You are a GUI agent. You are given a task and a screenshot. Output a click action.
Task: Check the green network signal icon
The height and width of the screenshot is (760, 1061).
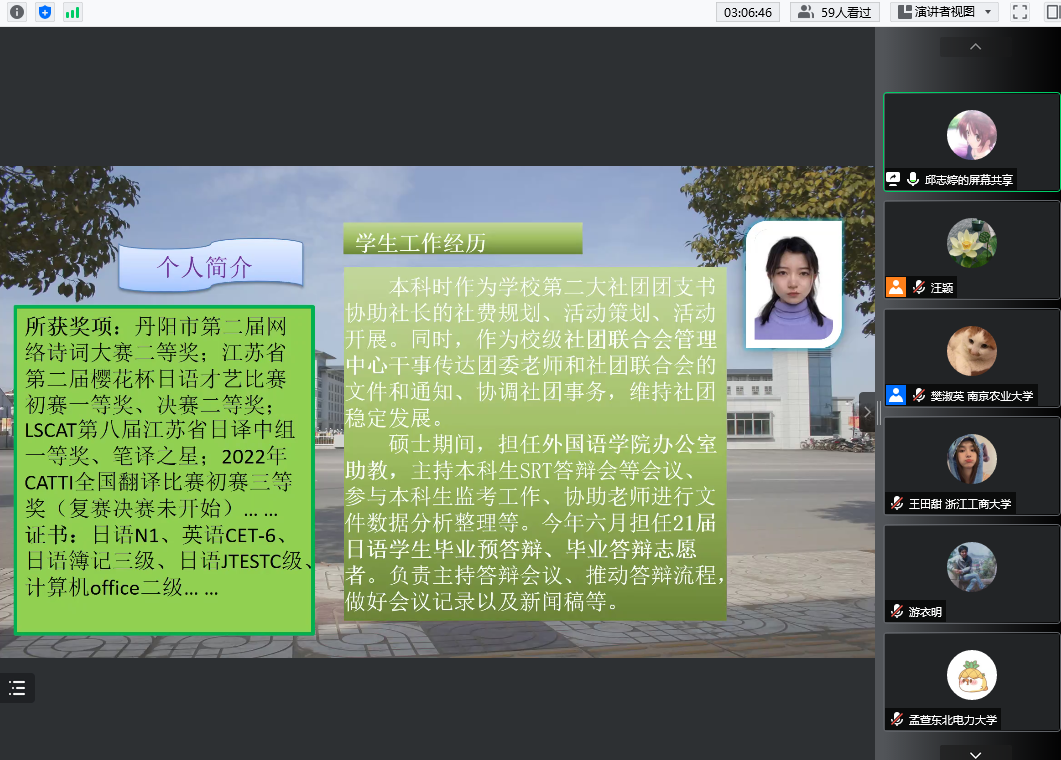point(73,12)
